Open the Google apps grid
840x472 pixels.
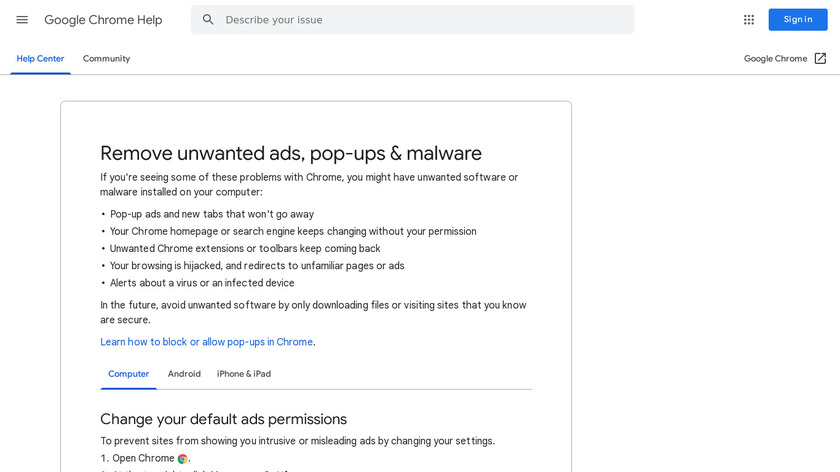point(749,20)
